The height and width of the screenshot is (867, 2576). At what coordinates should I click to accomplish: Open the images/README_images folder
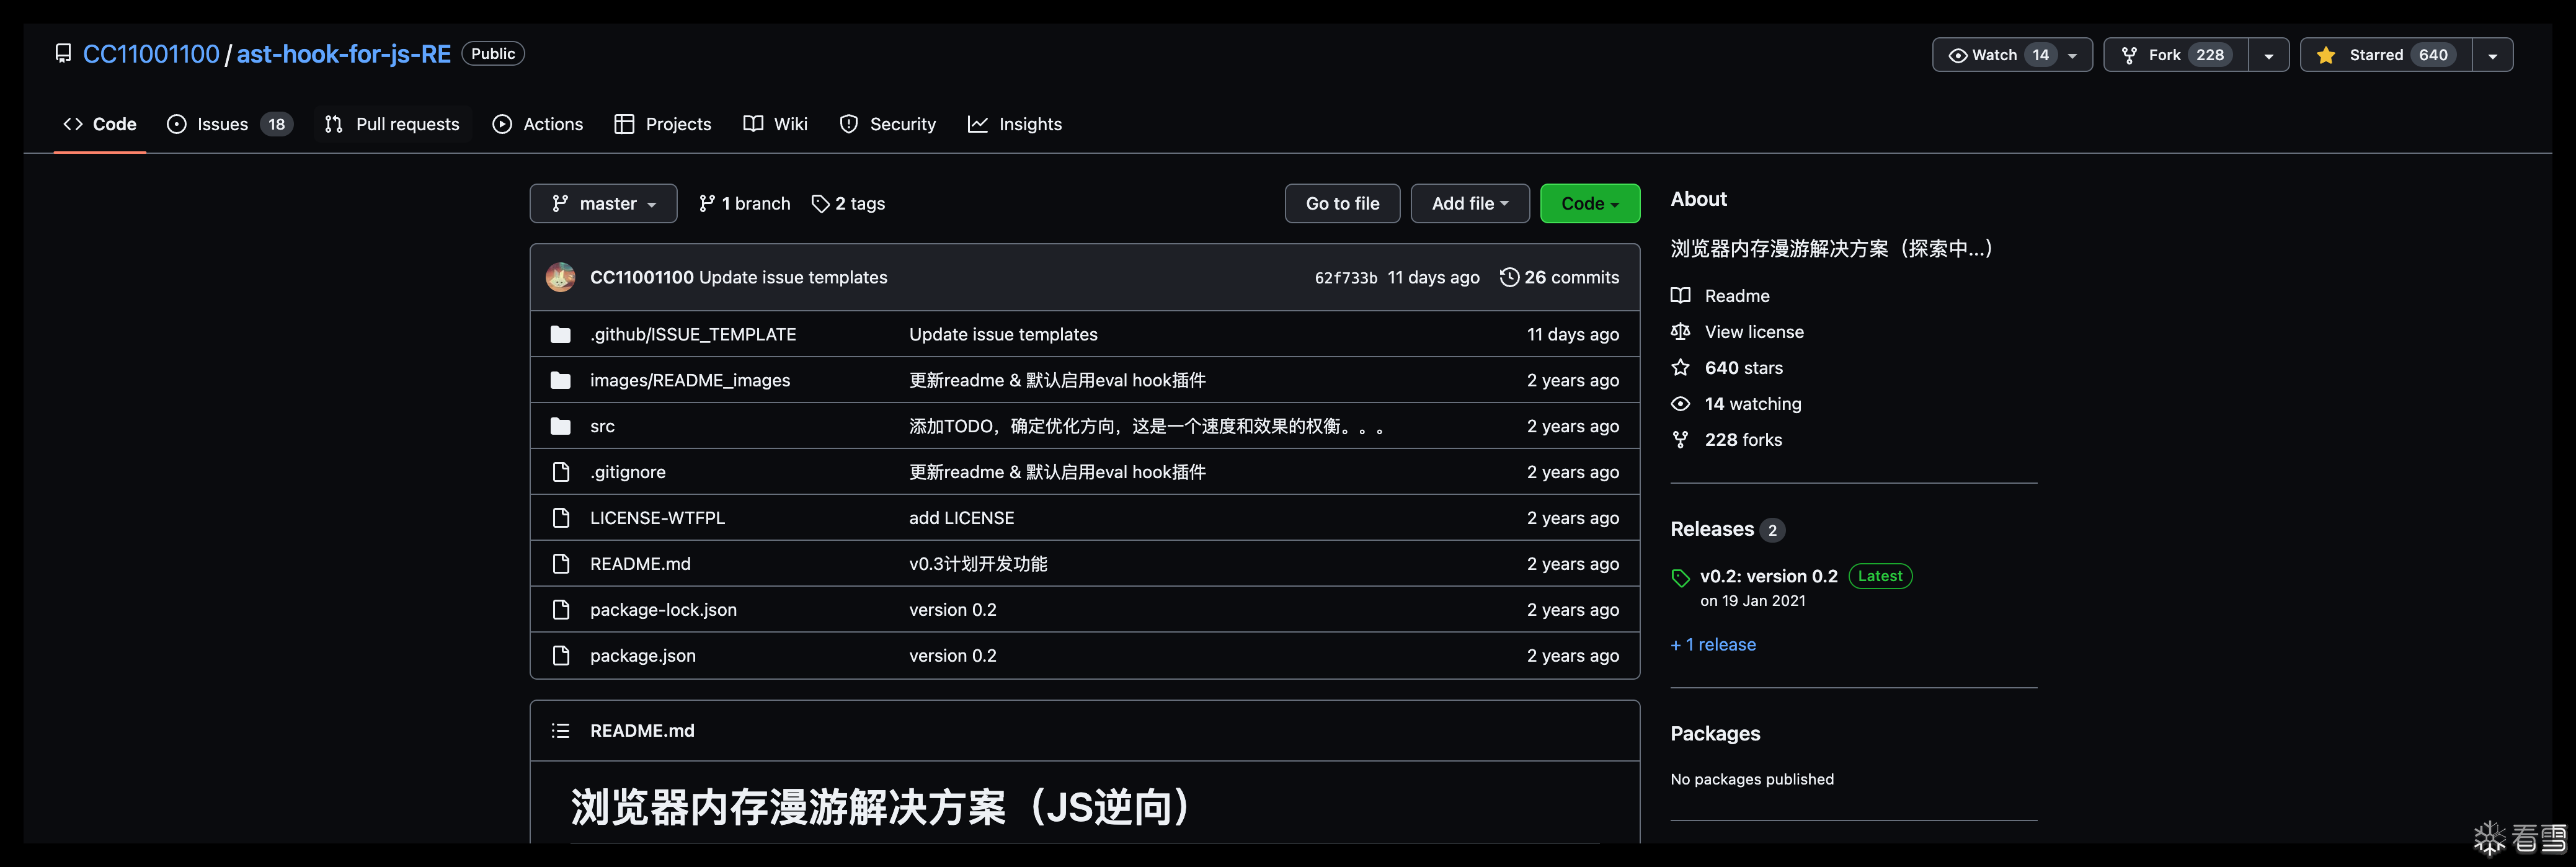coord(690,380)
